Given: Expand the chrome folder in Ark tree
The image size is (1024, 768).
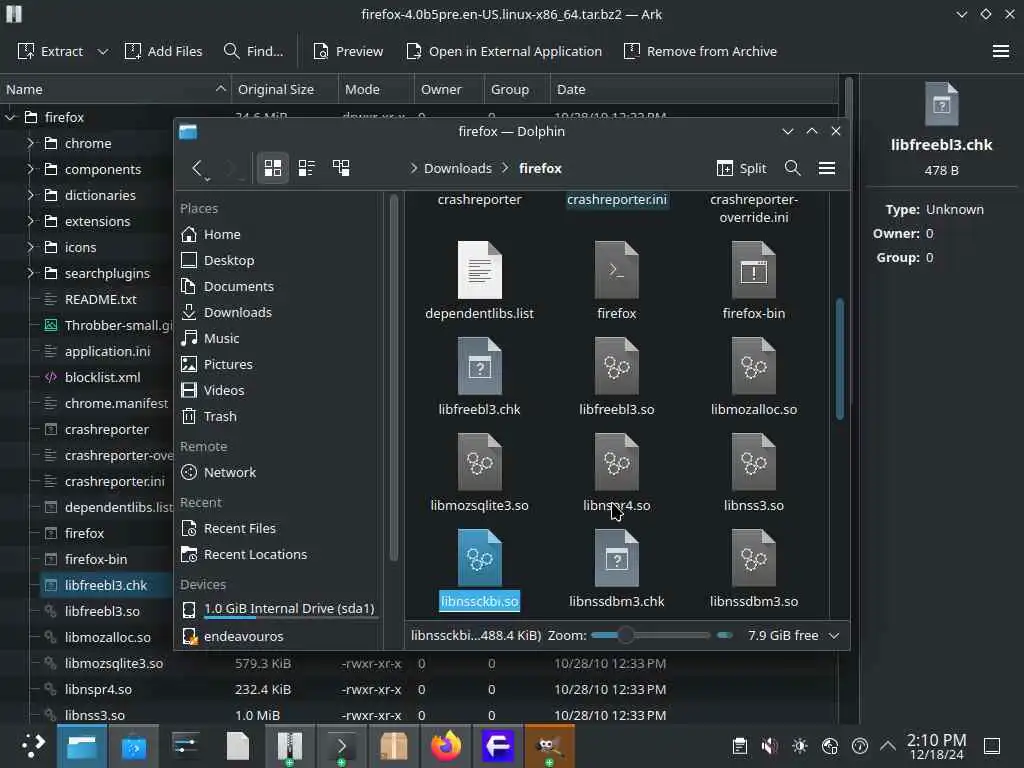Looking at the screenshot, I should (x=30, y=143).
